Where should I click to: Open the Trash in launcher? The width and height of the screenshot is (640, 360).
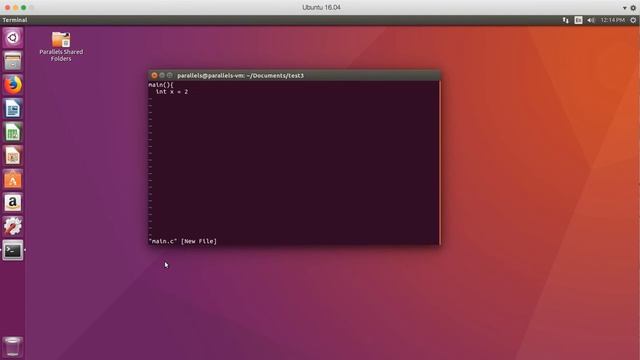coord(13,347)
